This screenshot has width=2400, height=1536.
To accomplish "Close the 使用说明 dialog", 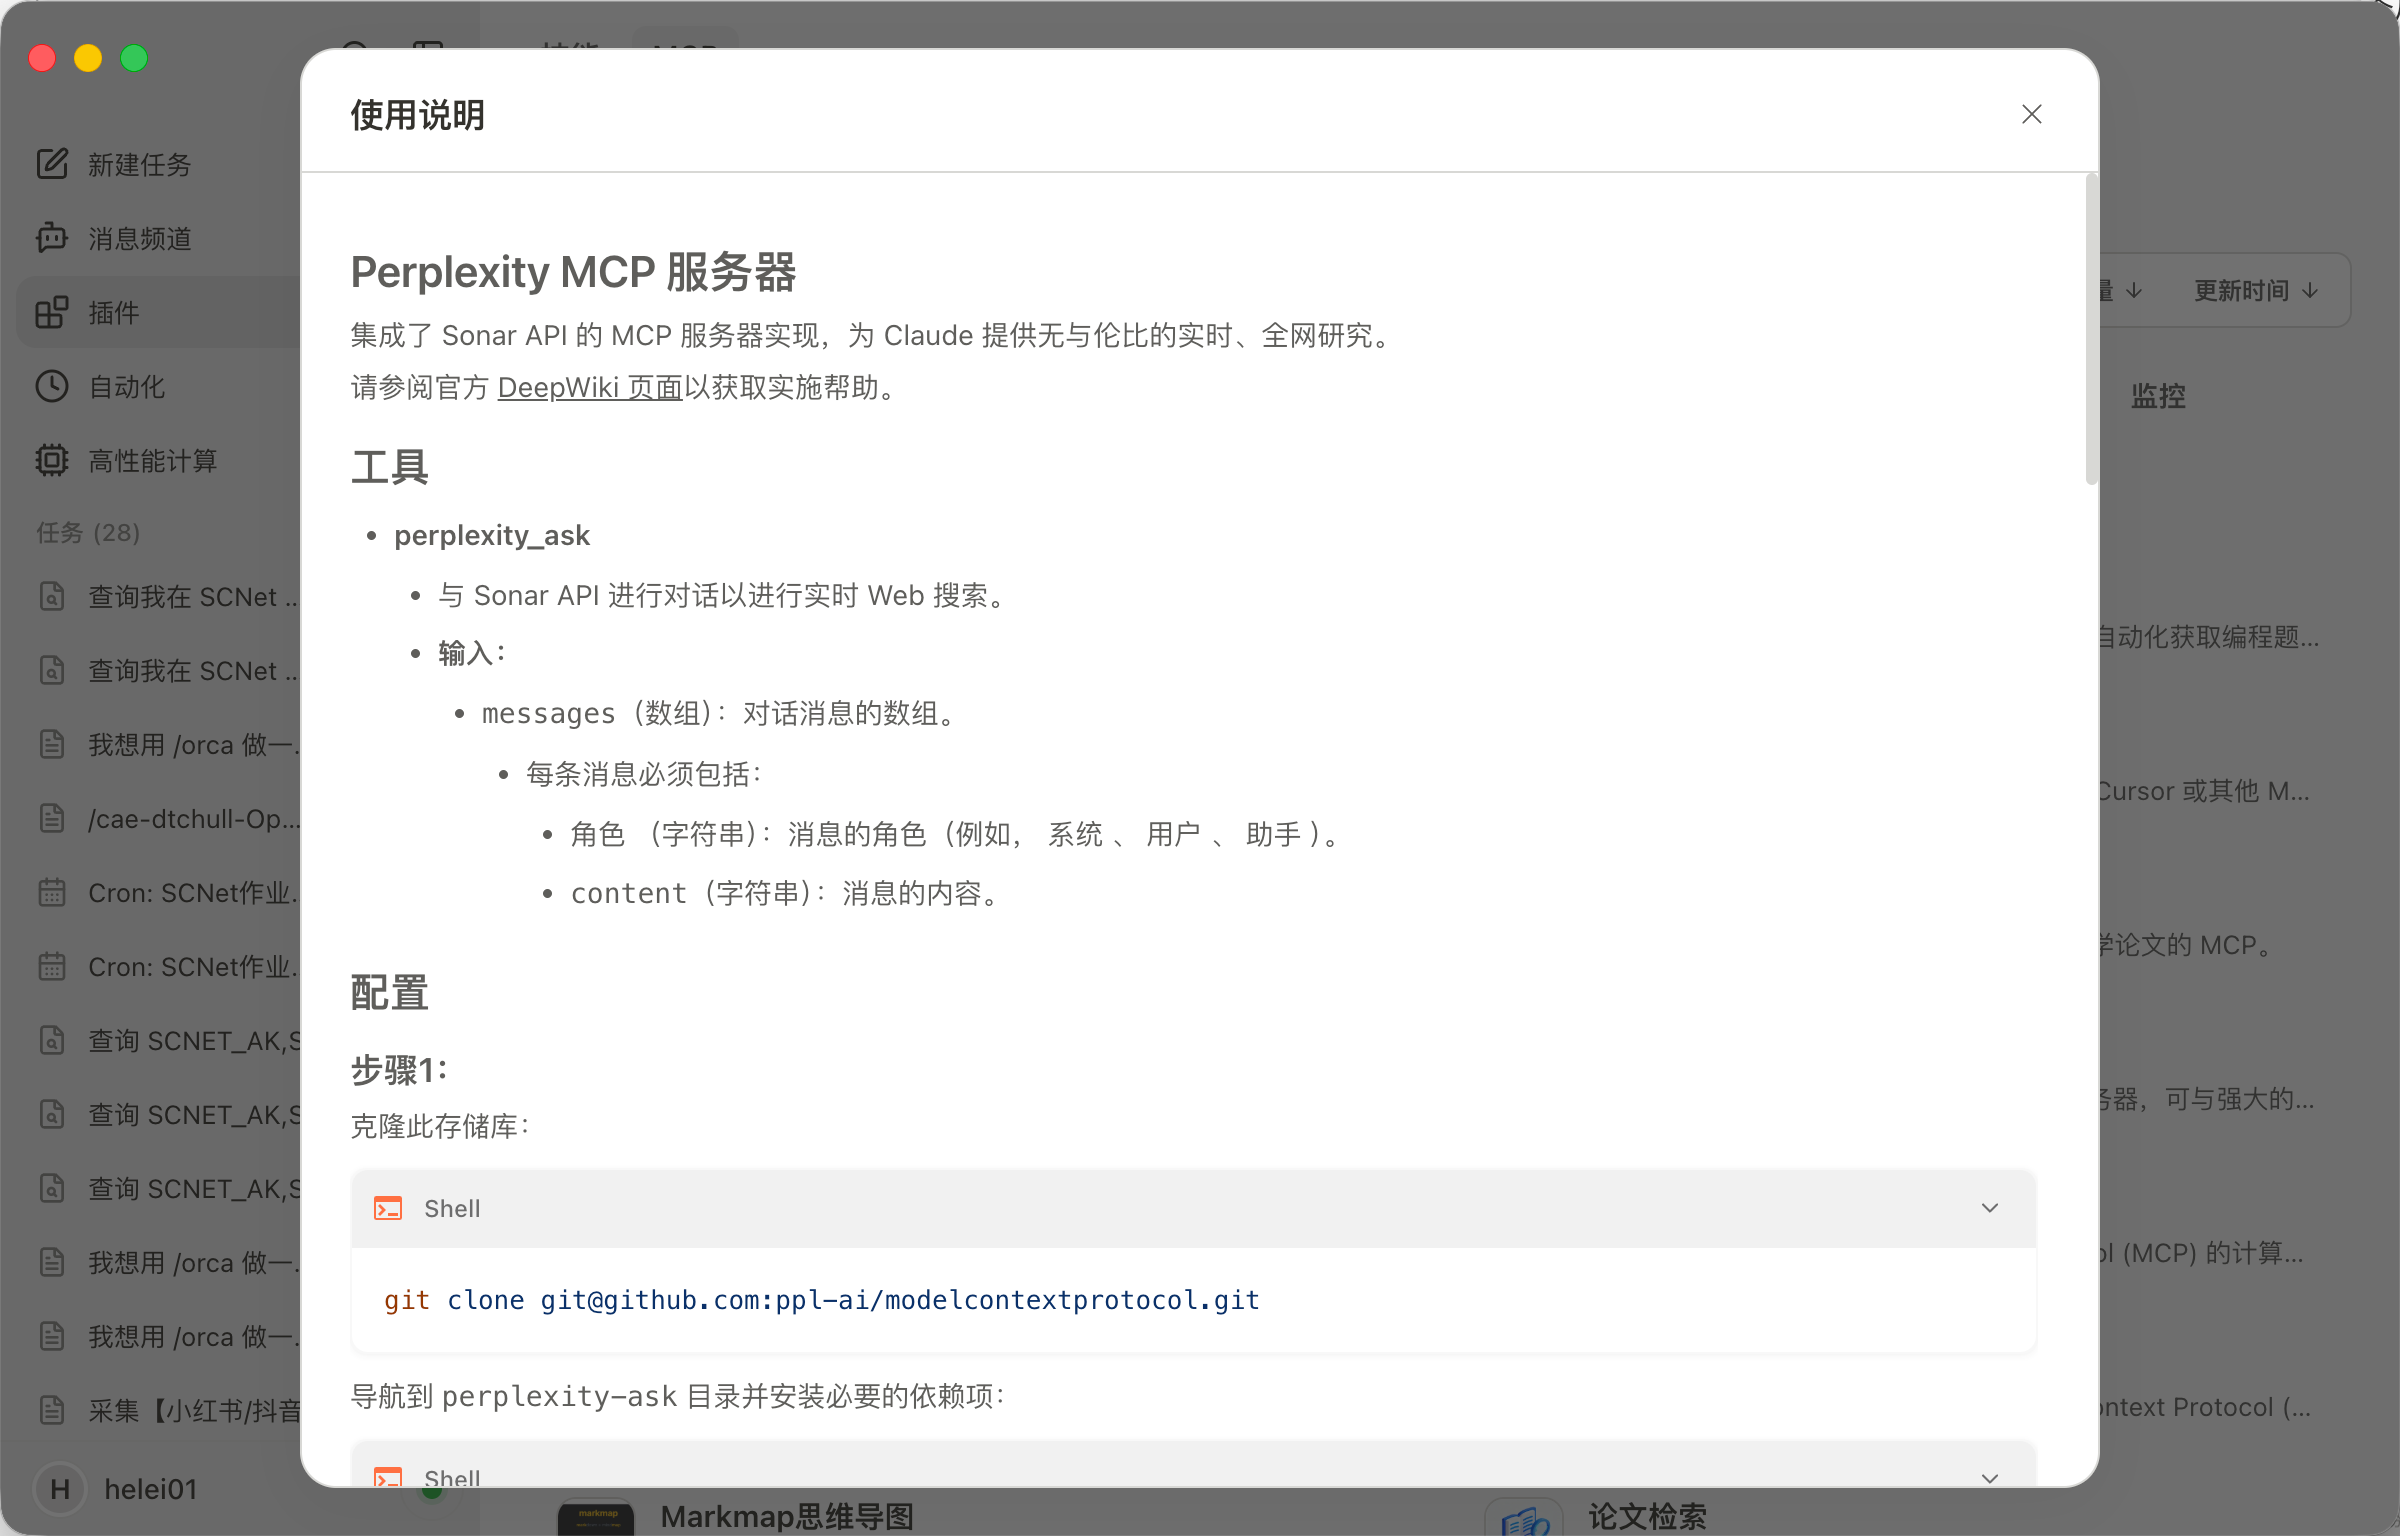I will [x=2031, y=114].
